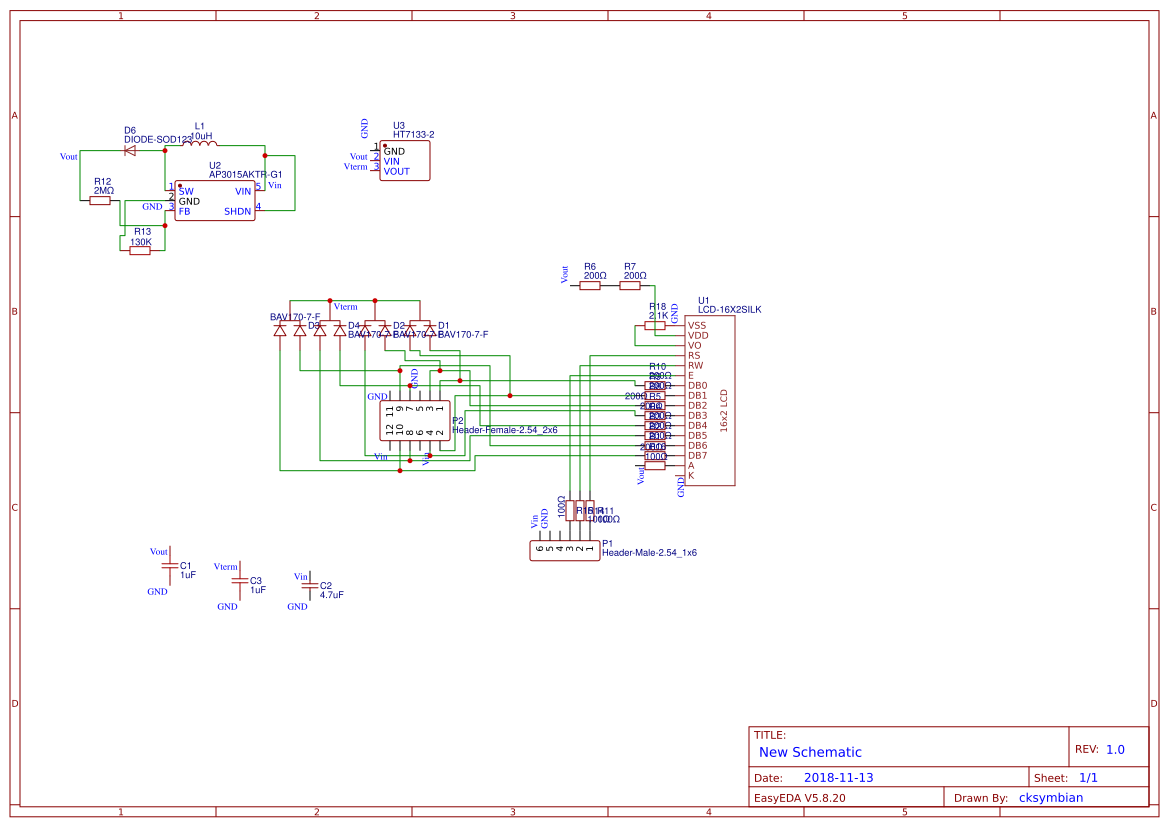Select the U3 HT7133-2 component symbol
The width and height of the screenshot is (1169, 827).
[x=404, y=159]
